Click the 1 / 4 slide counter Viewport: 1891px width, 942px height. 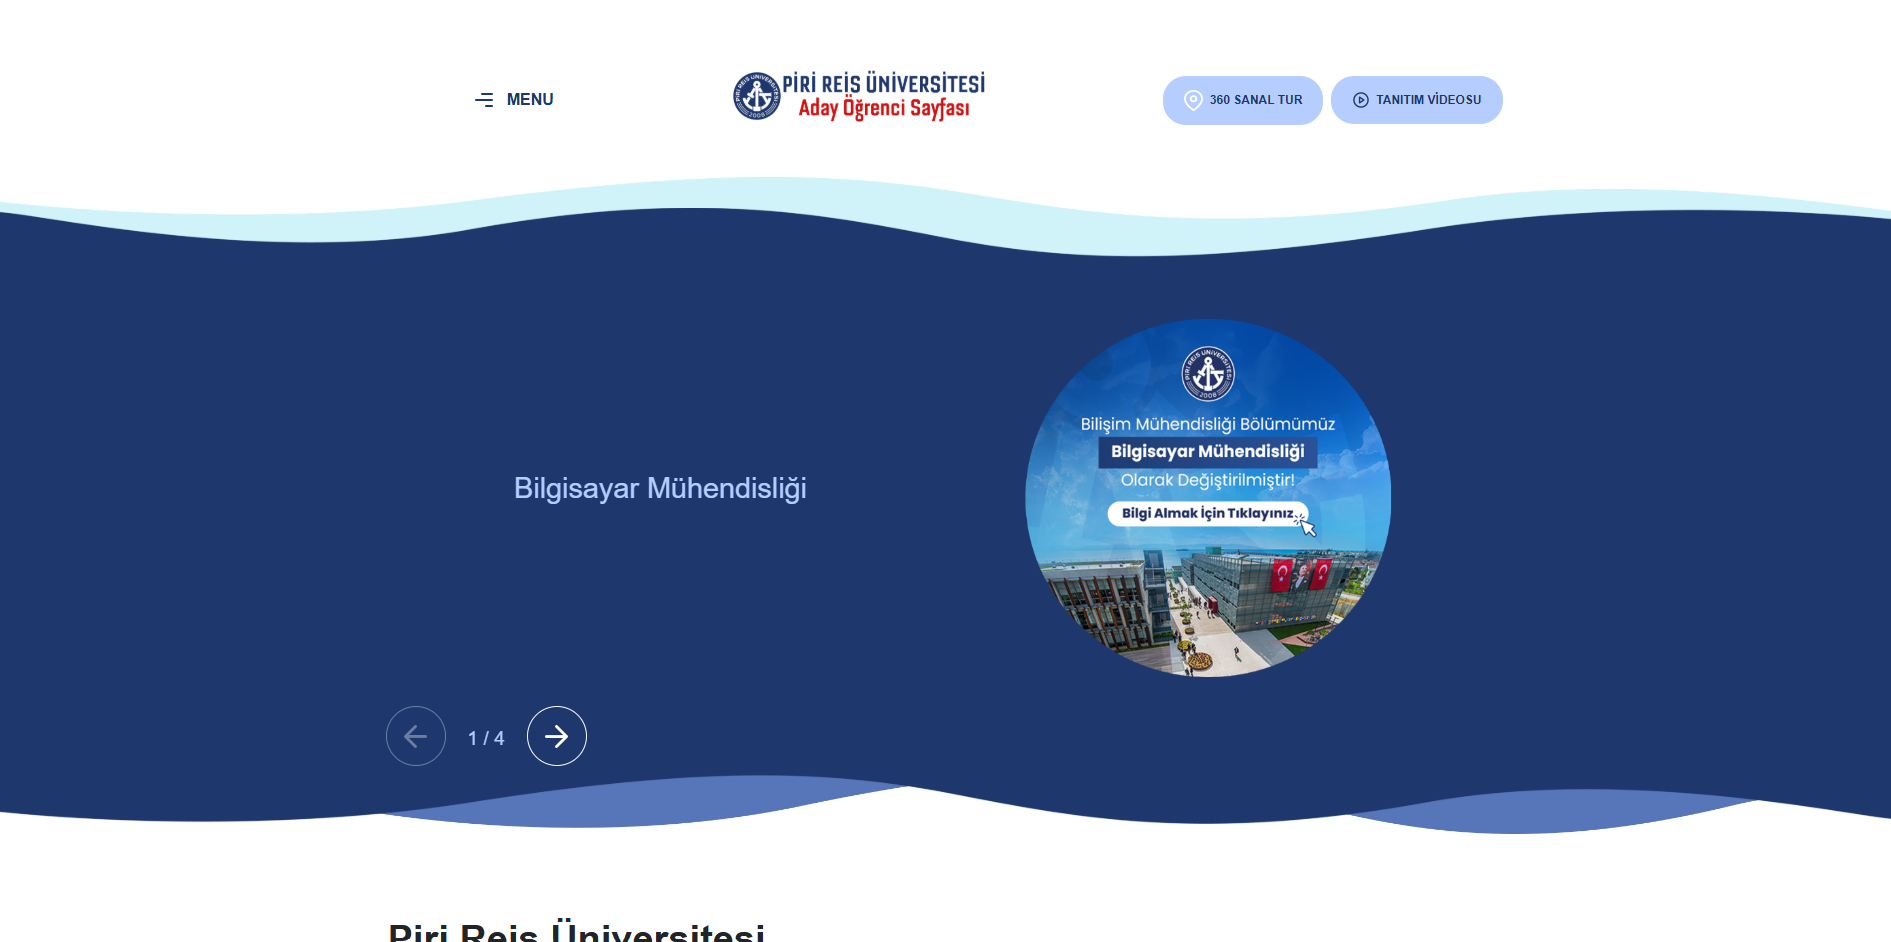click(x=486, y=738)
